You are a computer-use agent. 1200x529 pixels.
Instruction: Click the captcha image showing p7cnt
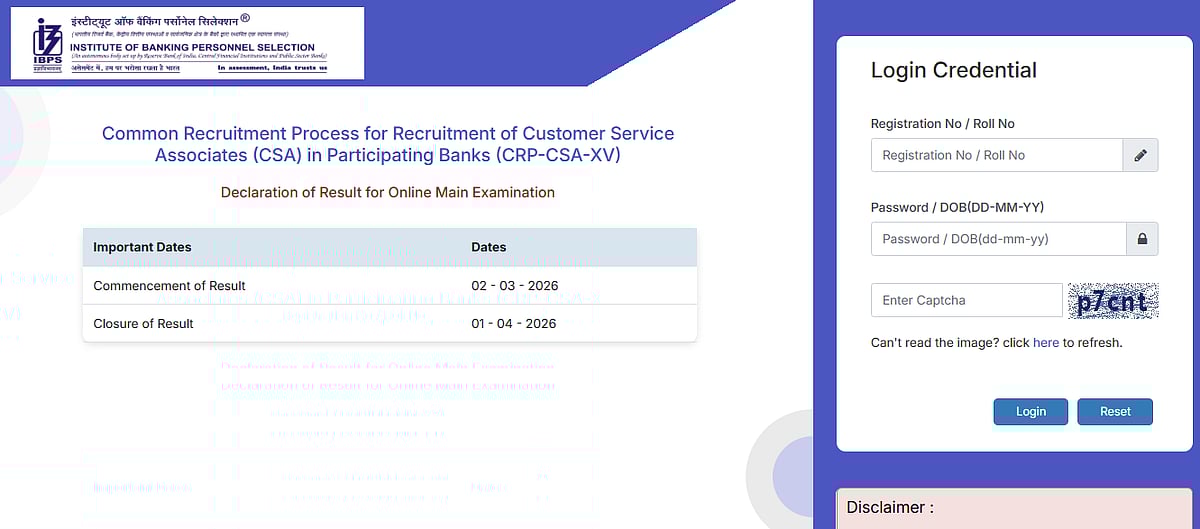[x=1112, y=300]
